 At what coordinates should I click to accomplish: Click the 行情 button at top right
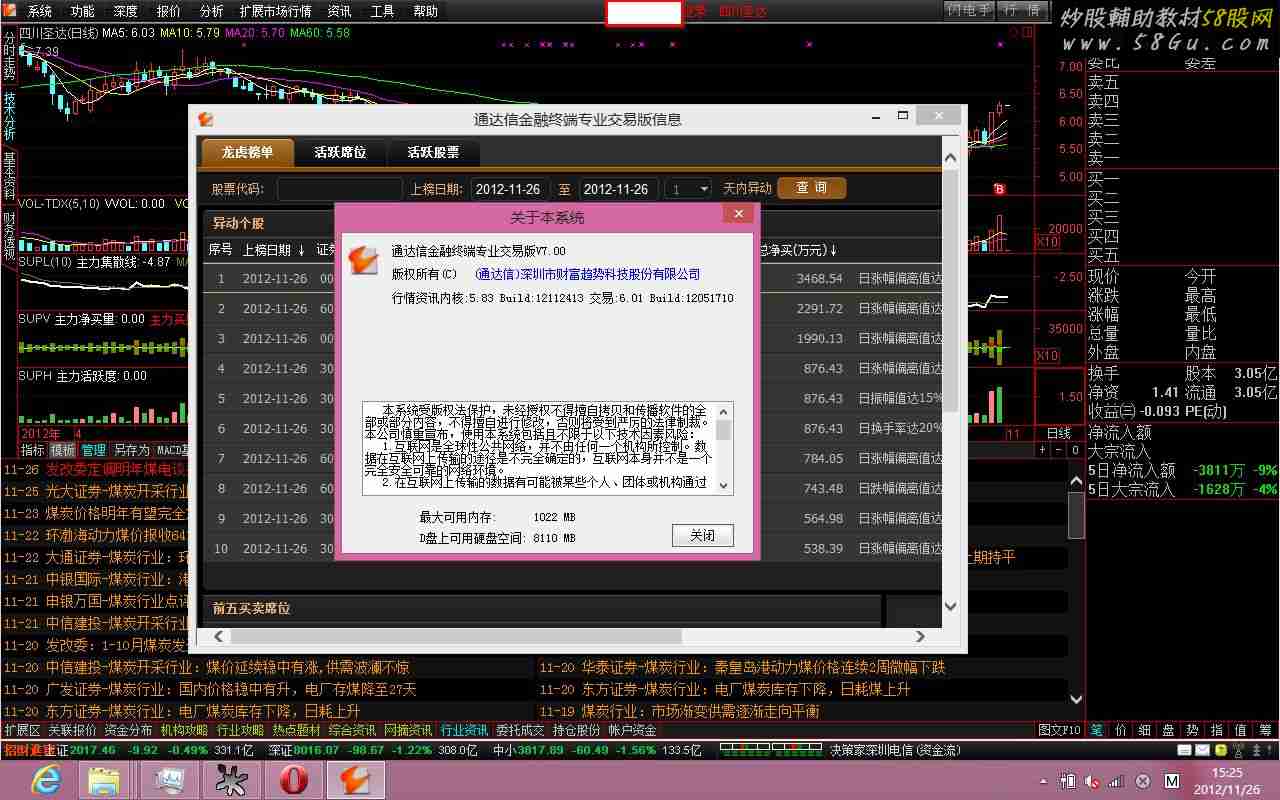point(1021,10)
